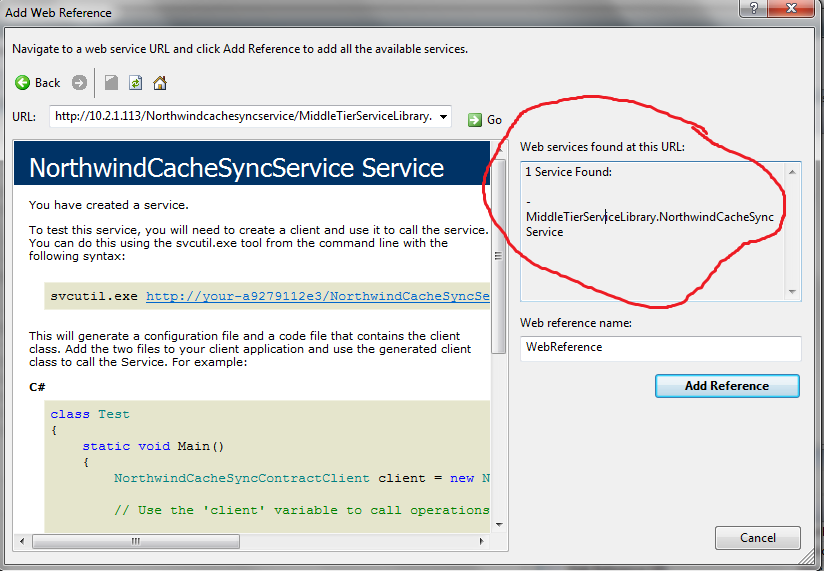Click the browser pane horizontal scrollbar thumb

pyautogui.click(x=136, y=541)
